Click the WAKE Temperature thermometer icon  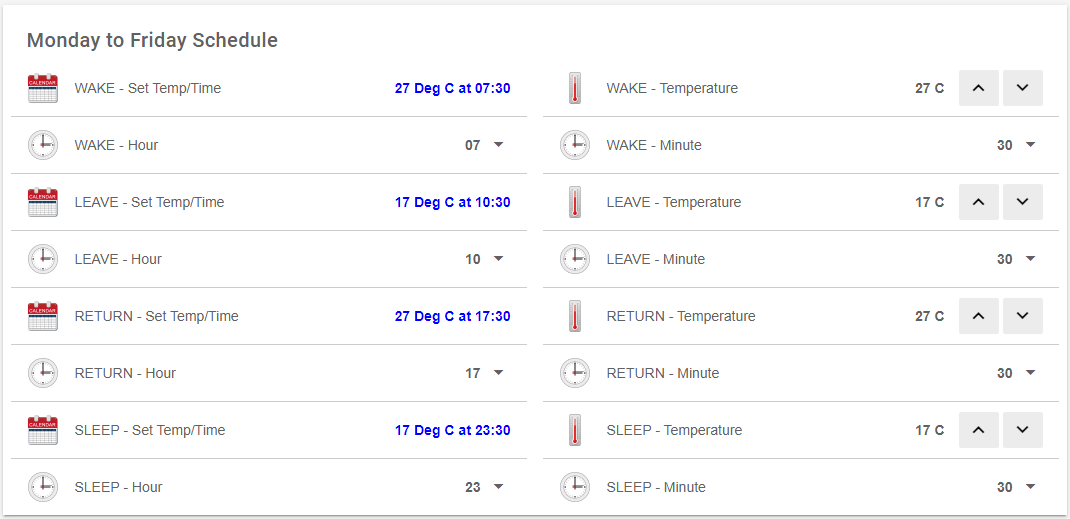coord(574,88)
